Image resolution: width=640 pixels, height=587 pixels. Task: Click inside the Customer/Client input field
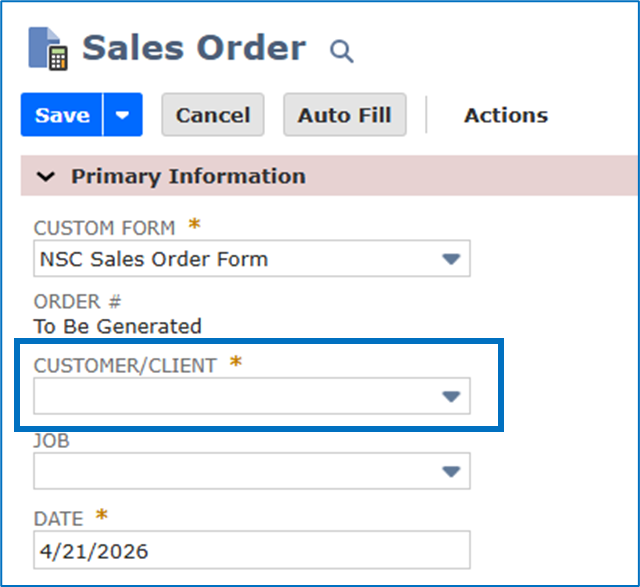point(230,396)
